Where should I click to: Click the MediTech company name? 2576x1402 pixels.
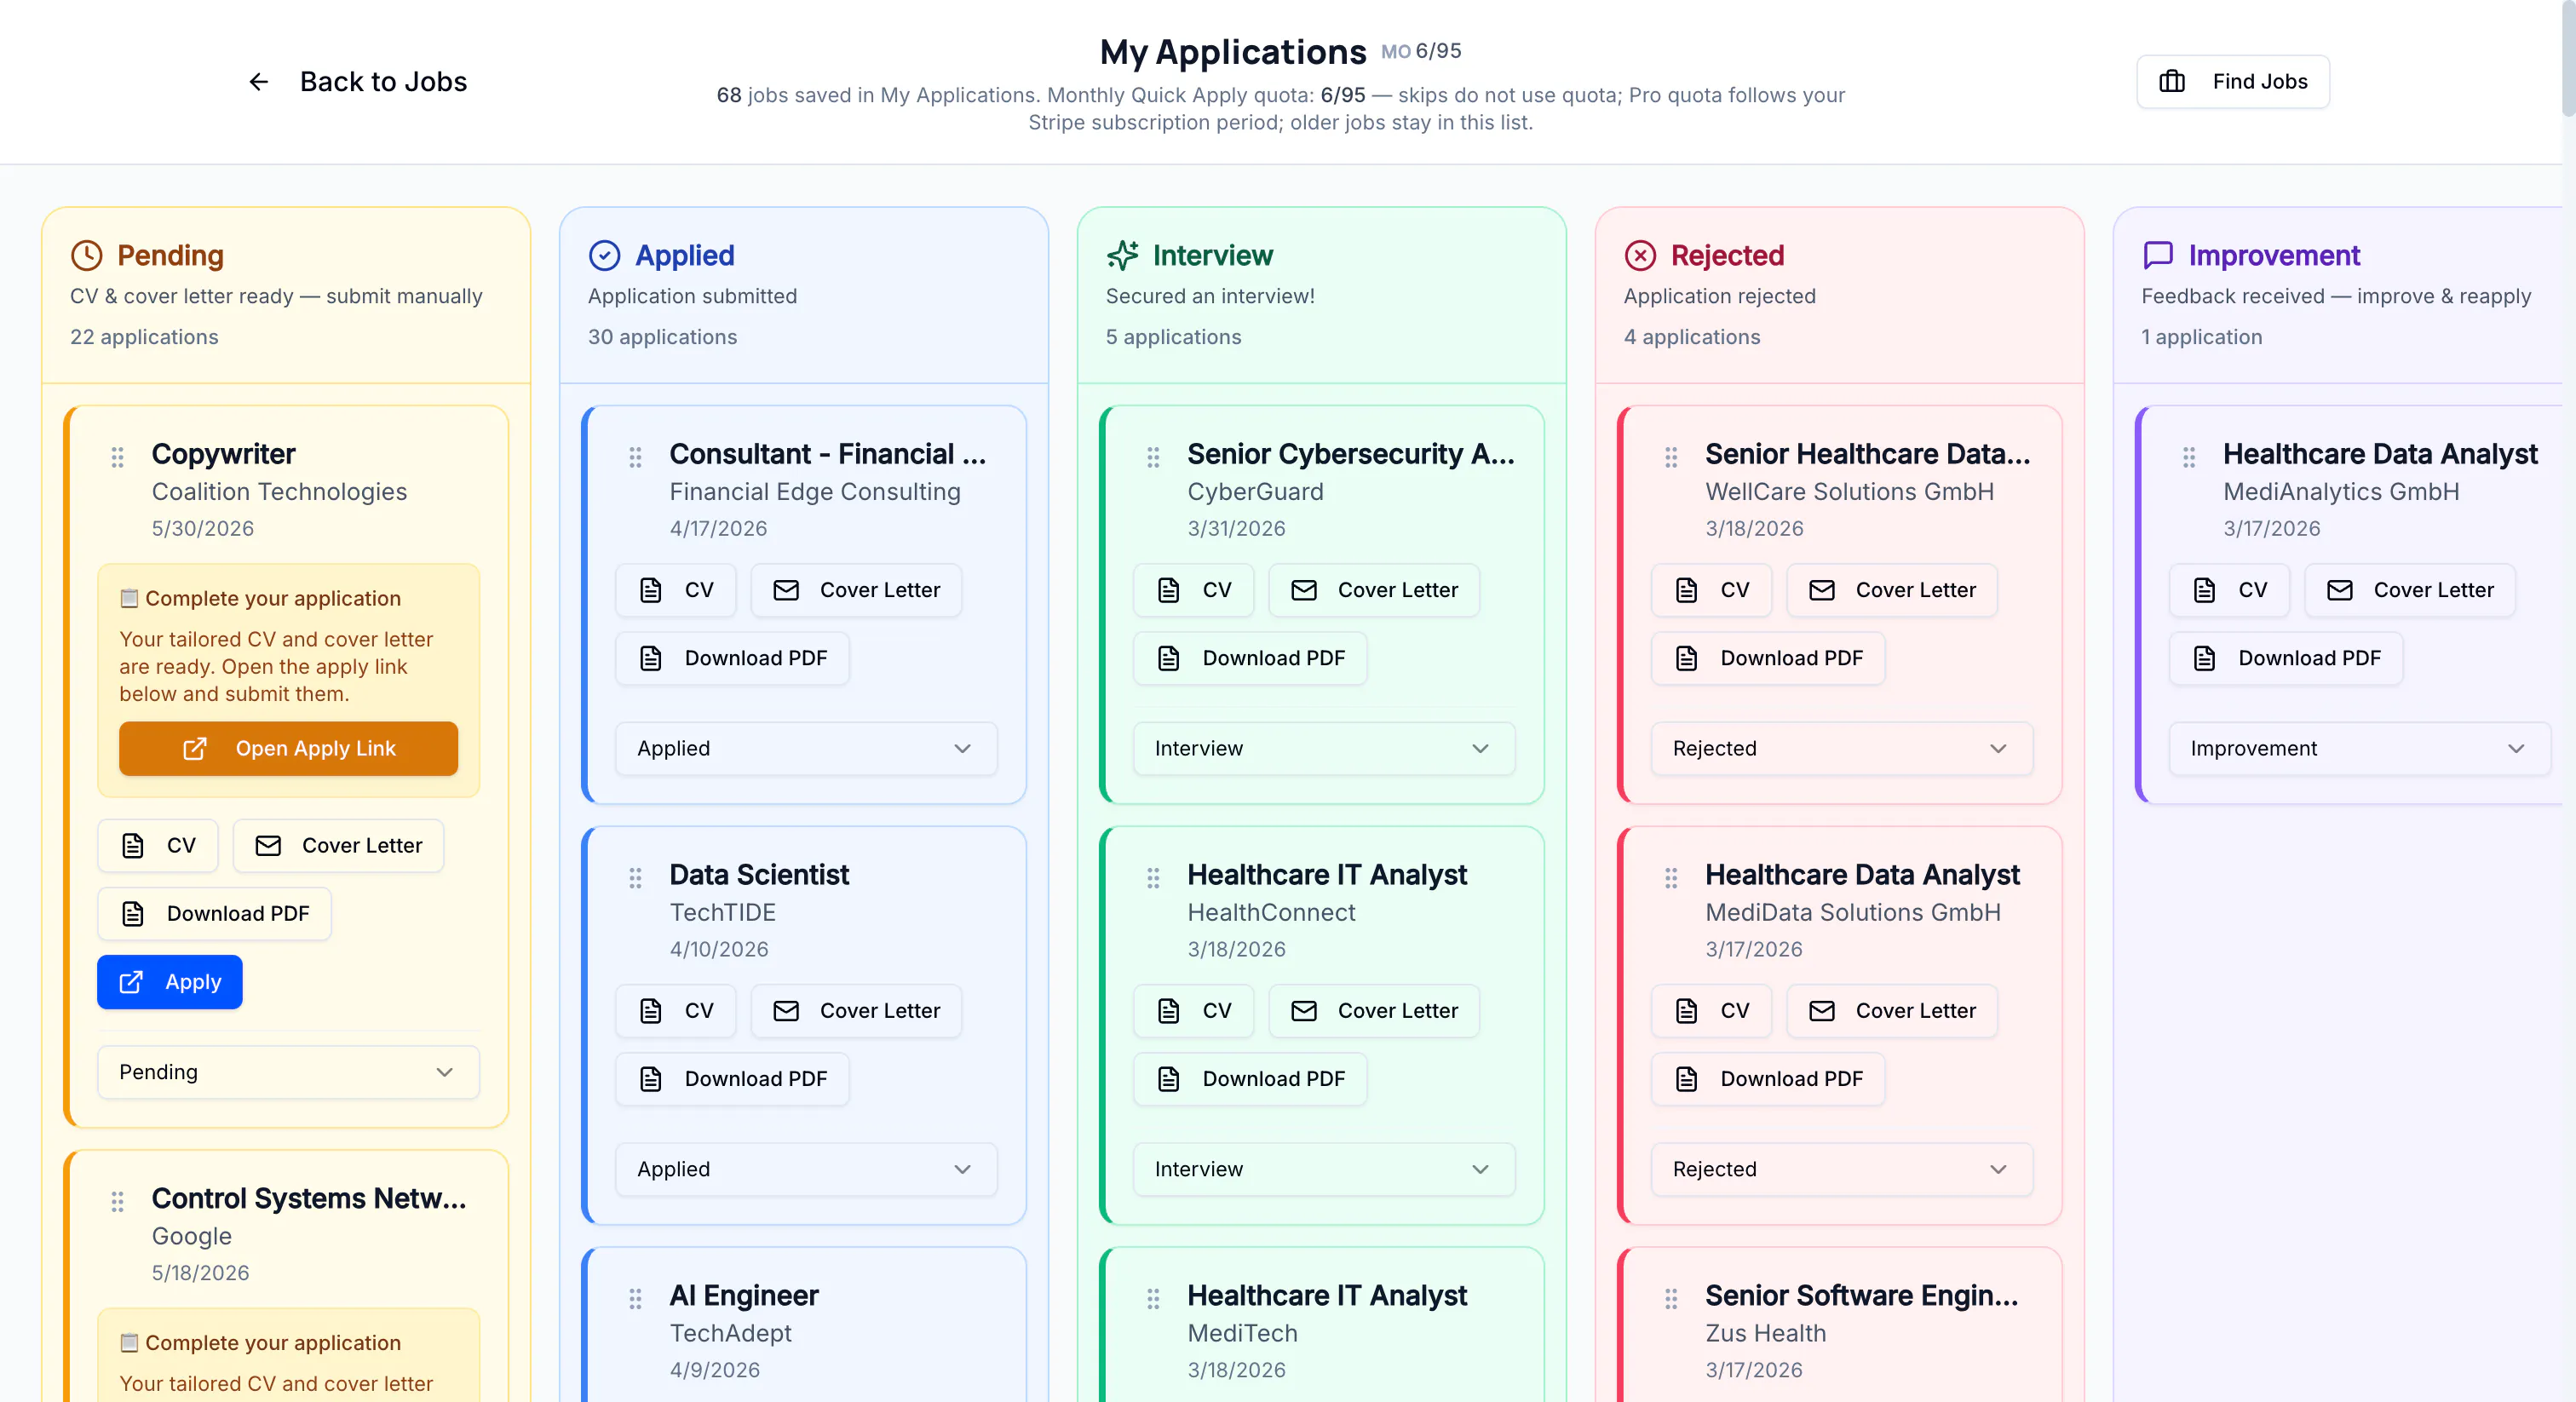tap(1243, 1334)
